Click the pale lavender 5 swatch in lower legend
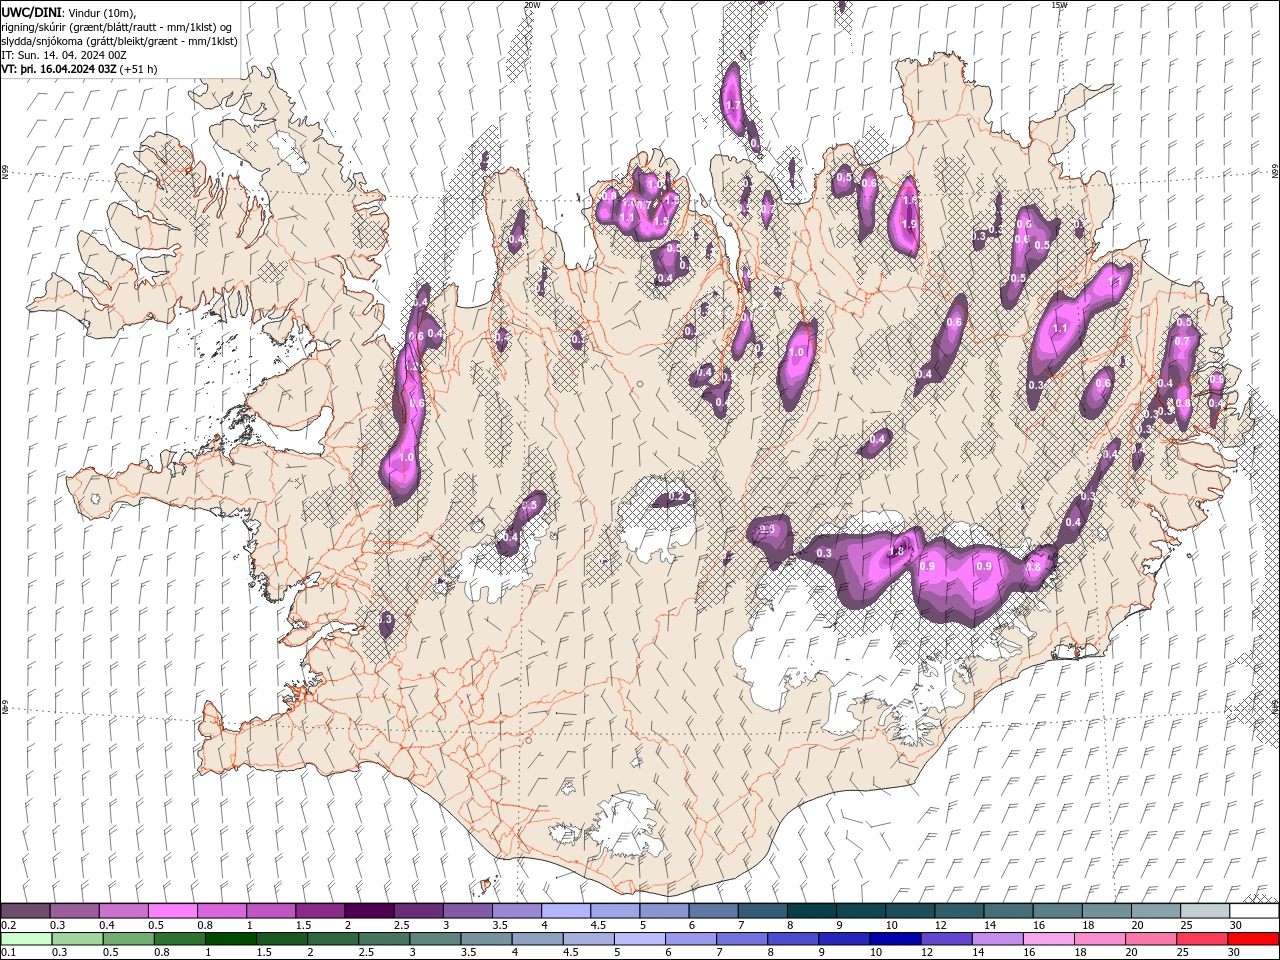 click(x=639, y=939)
